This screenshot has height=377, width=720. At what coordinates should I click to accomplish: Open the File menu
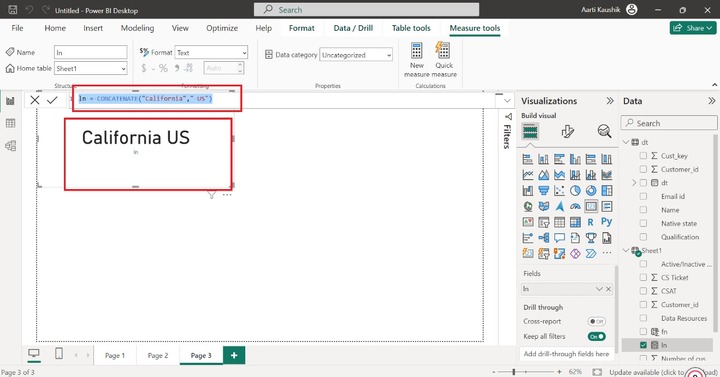[x=17, y=28]
